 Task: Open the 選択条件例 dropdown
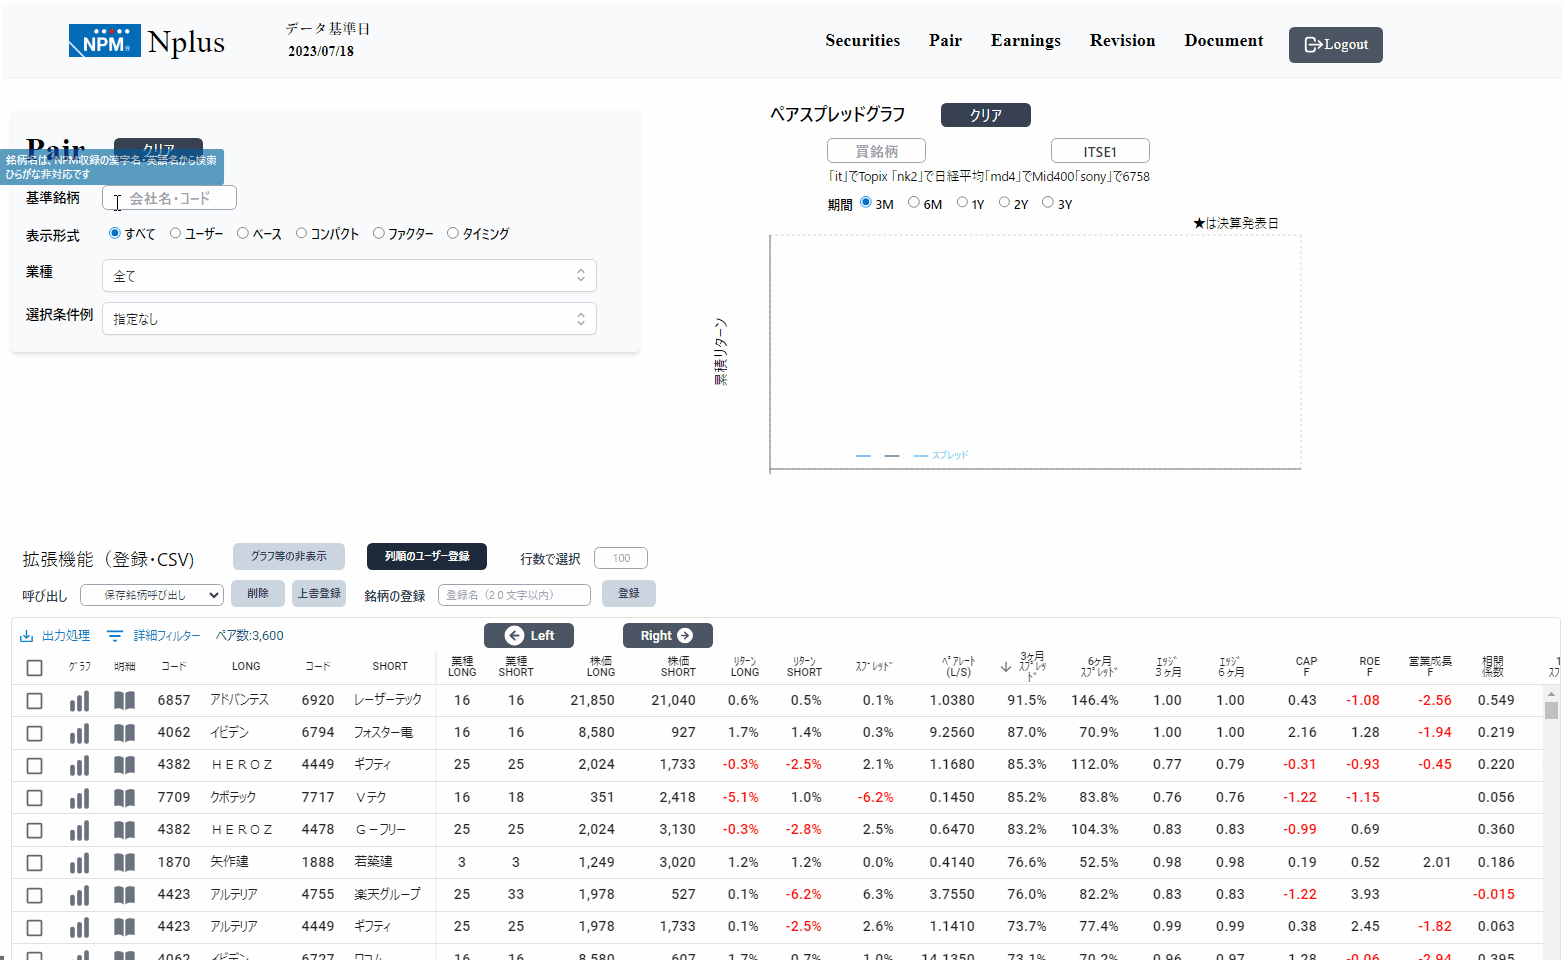point(349,319)
